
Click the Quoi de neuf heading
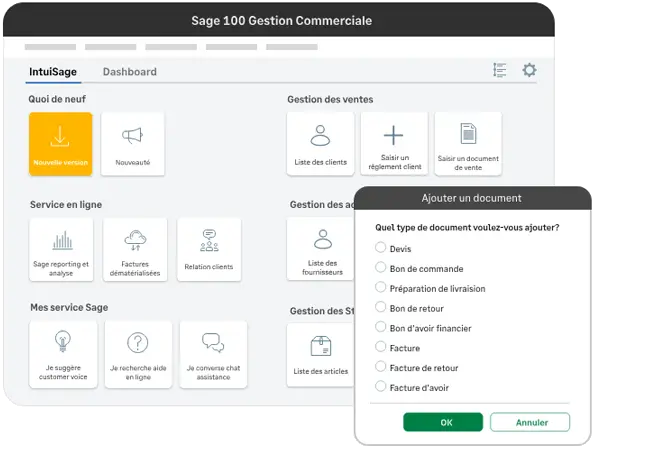point(57,99)
